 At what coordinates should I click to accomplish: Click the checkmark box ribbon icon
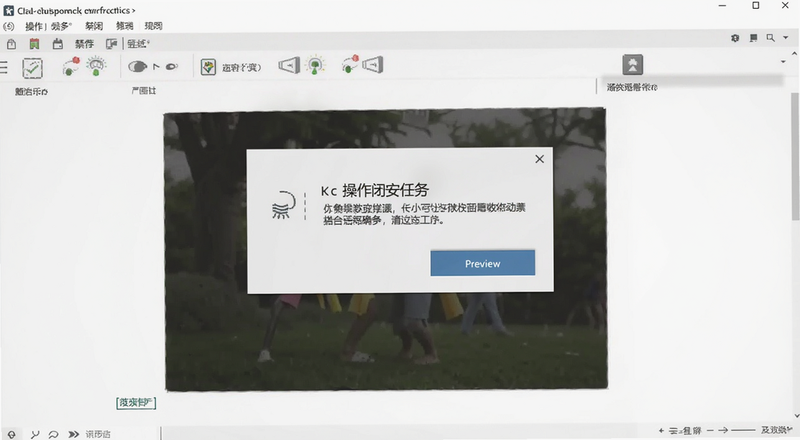click(32, 68)
